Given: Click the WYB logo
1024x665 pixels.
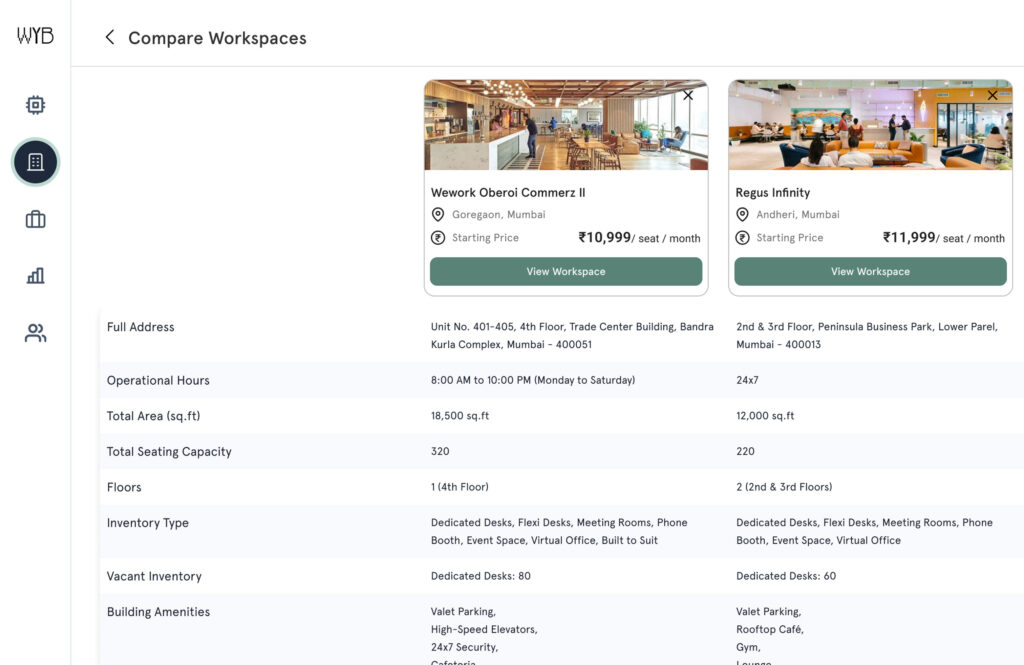Looking at the screenshot, I should click(35, 36).
